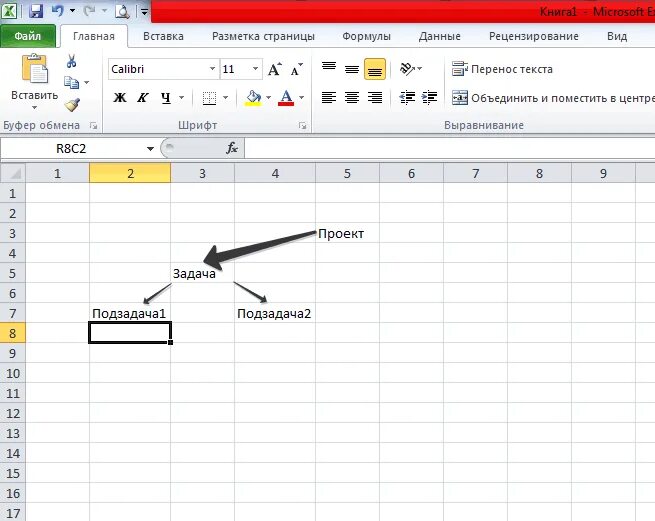Screen dimensions: 655x521
Task: Click the Undo arrow icon
Action: (57, 11)
